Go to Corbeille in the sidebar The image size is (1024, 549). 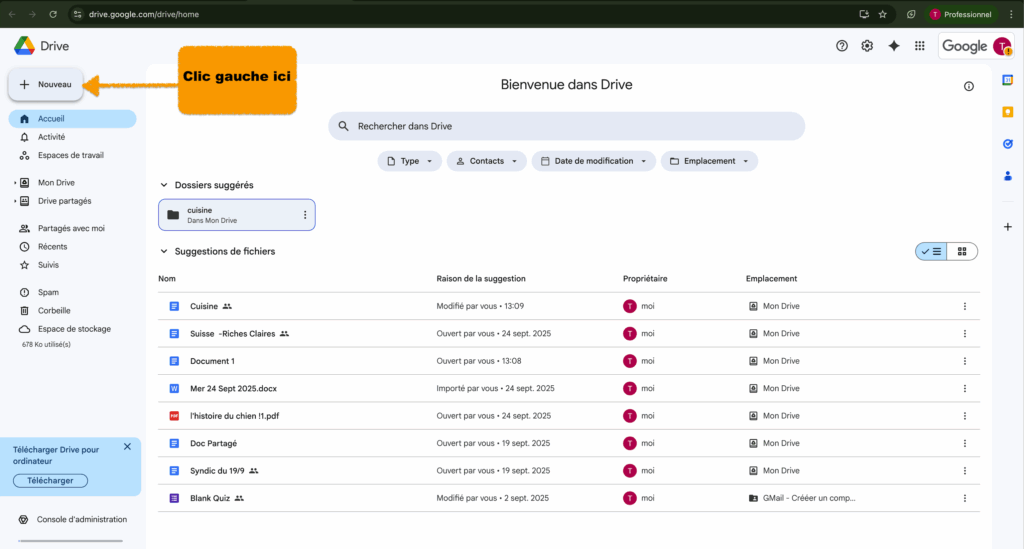[x=54, y=310]
